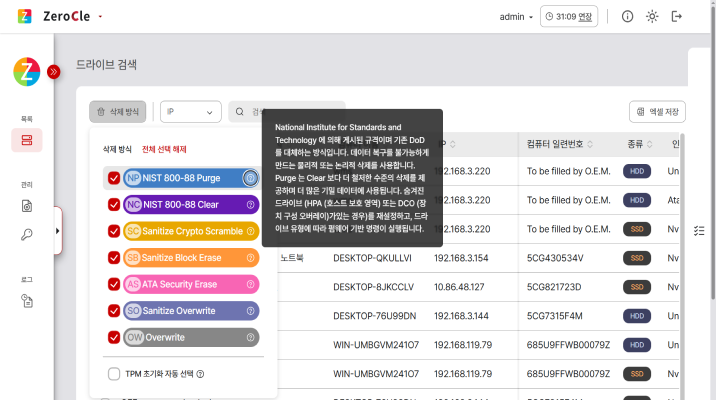
Task: Click the round Z avatar logo in sidebar
Action: point(27,72)
